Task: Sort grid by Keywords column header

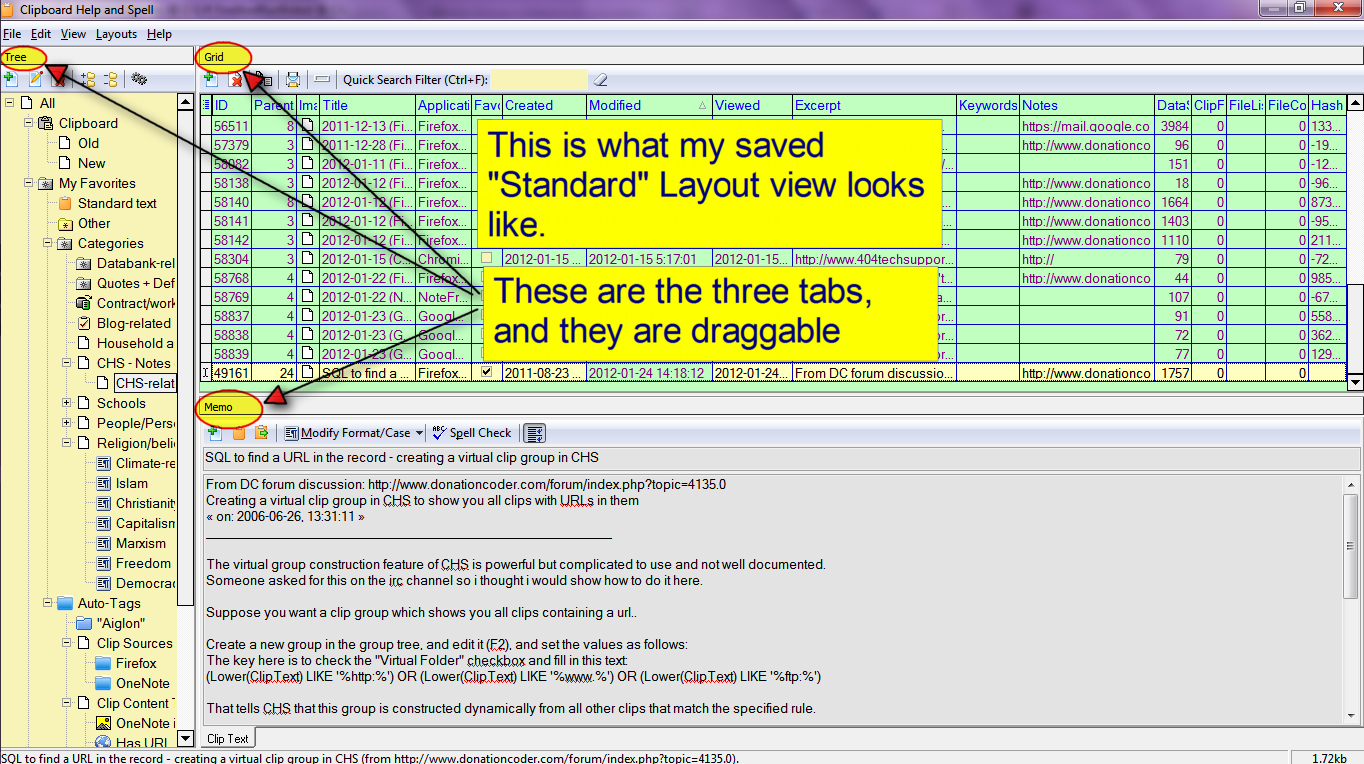Action: pos(988,105)
